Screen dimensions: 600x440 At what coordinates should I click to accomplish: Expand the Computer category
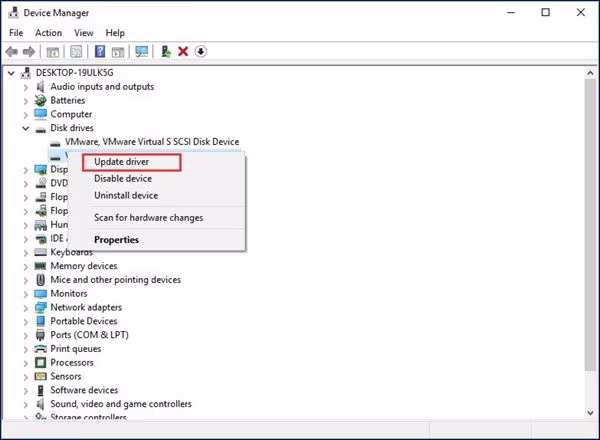[x=26, y=115]
